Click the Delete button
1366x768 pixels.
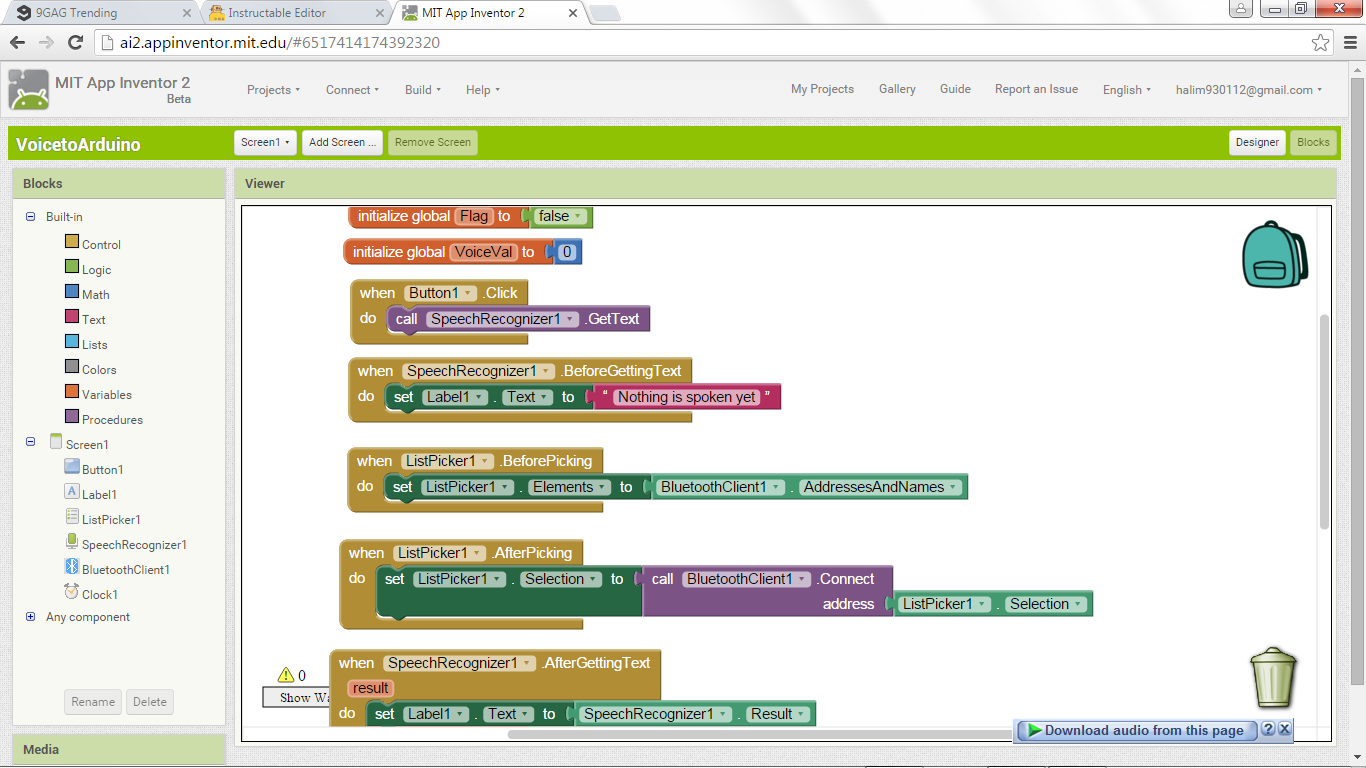(150, 702)
